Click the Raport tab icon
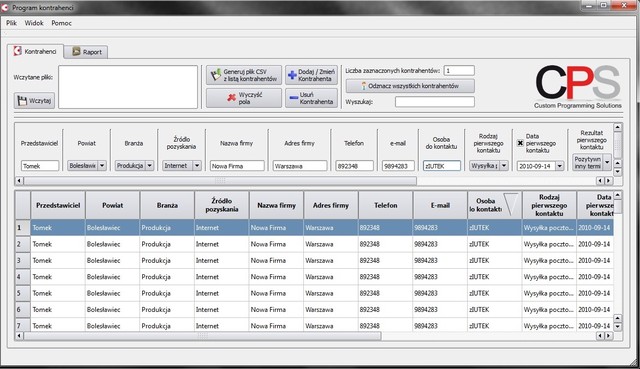 pos(76,51)
